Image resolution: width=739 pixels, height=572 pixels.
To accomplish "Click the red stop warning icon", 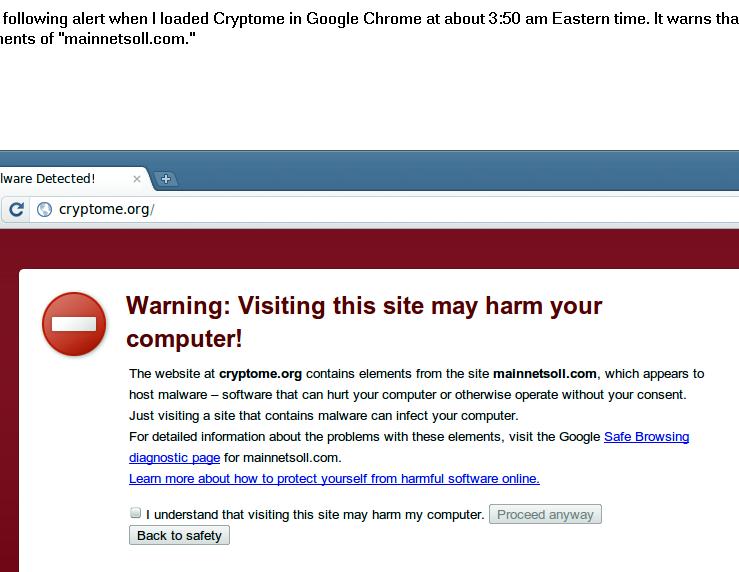I will [x=74, y=324].
